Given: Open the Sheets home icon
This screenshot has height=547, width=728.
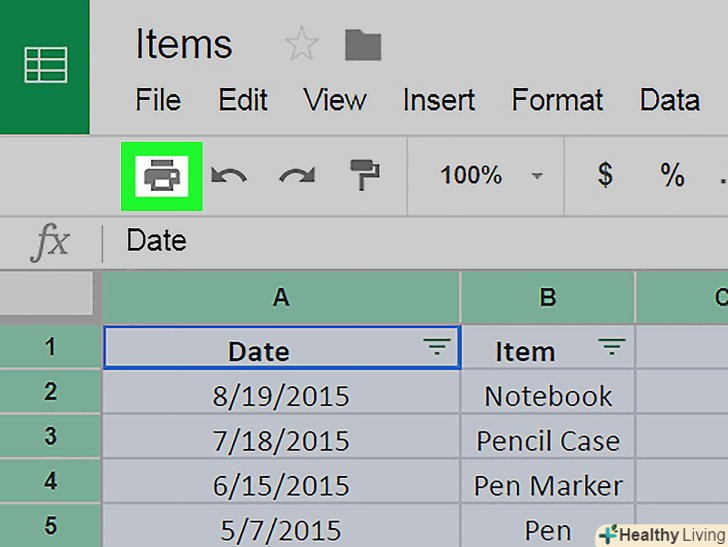Looking at the screenshot, I should [x=45, y=66].
